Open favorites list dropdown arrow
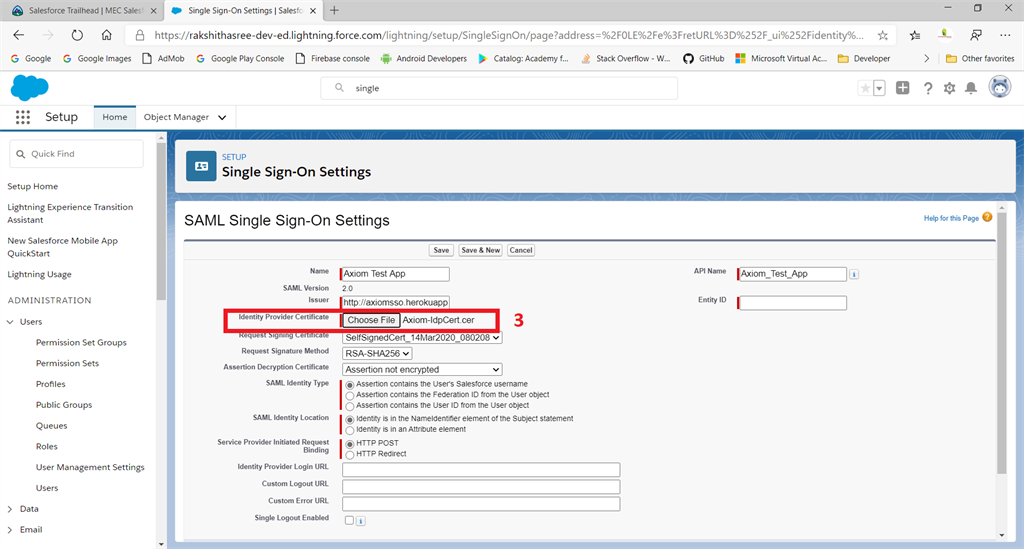 click(879, 88)
